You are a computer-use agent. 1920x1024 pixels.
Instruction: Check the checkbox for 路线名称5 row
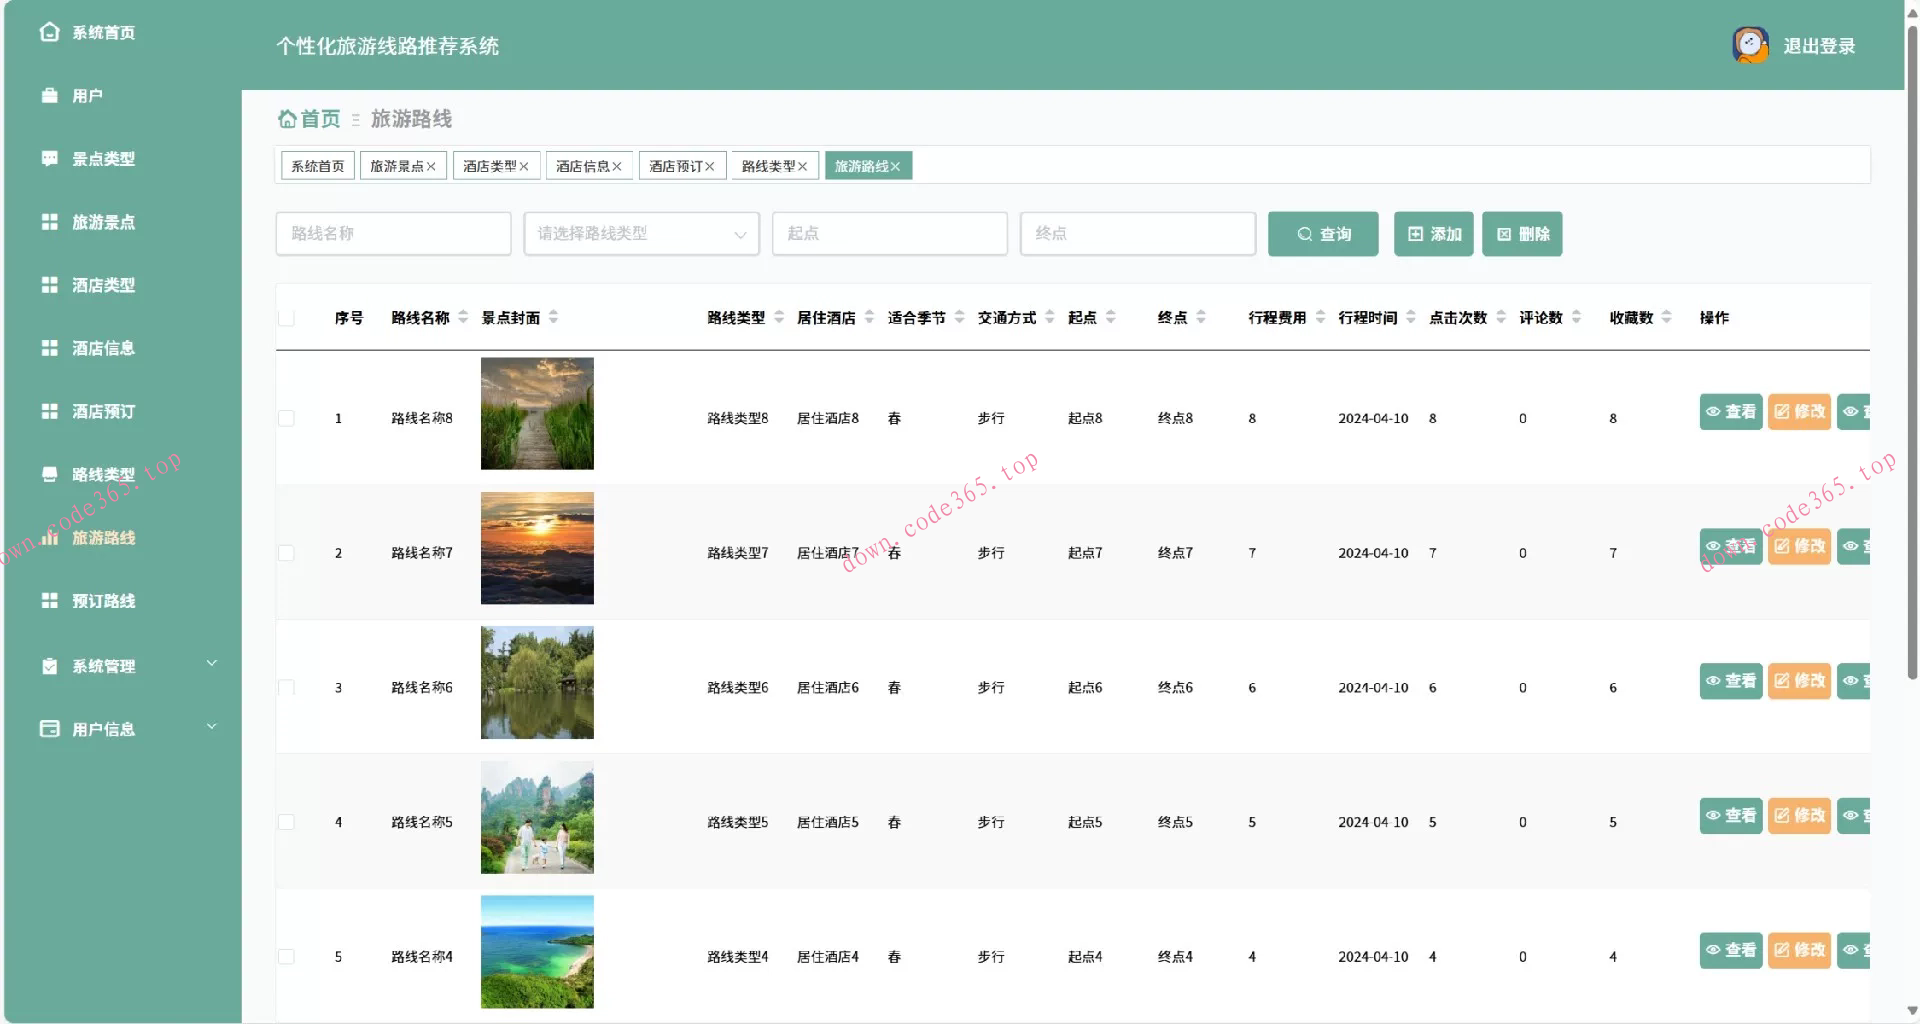point(287,821)
